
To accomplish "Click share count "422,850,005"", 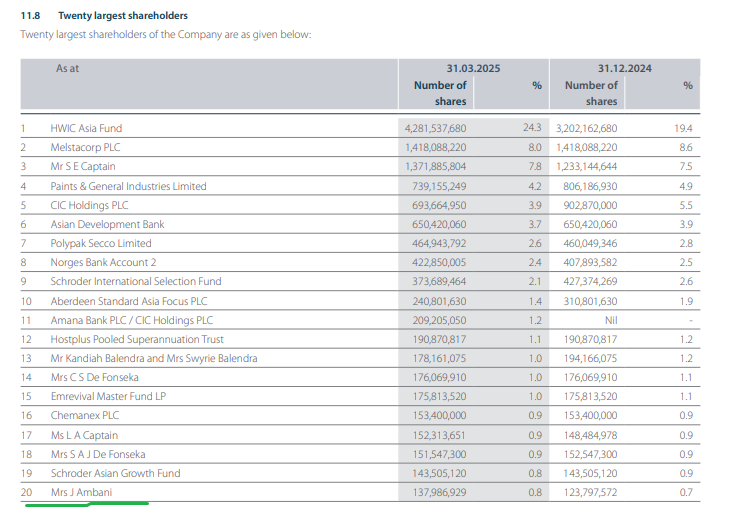I will pyautogui.click(x=439, y=263).
